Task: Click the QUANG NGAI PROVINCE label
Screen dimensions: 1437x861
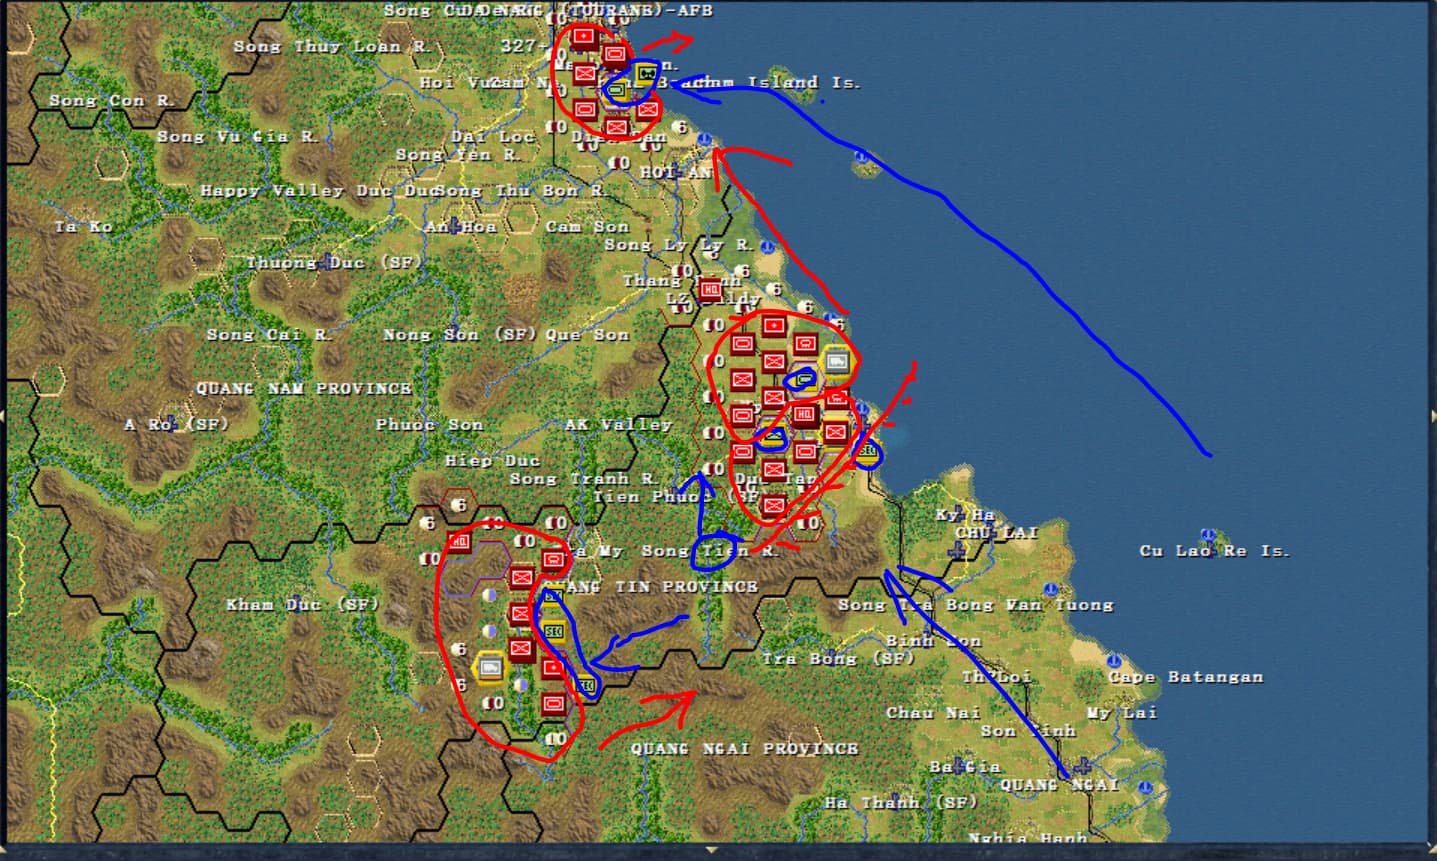Action: click(744, 748)
